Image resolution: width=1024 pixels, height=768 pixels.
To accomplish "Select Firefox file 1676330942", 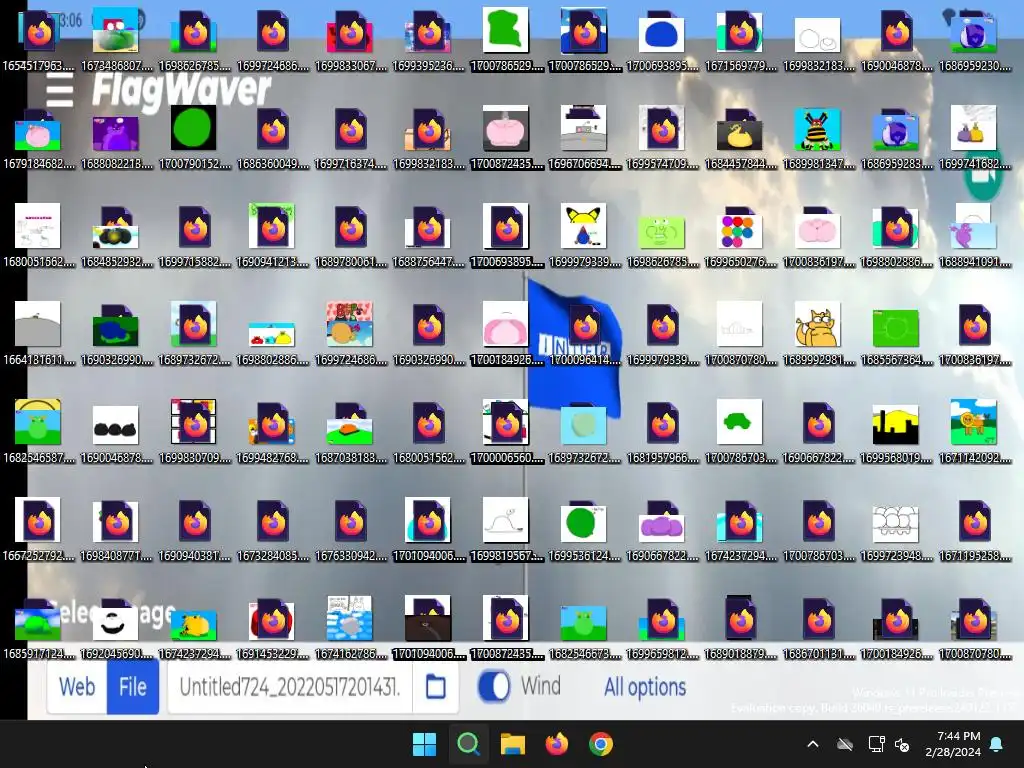I will pos(351,529).
